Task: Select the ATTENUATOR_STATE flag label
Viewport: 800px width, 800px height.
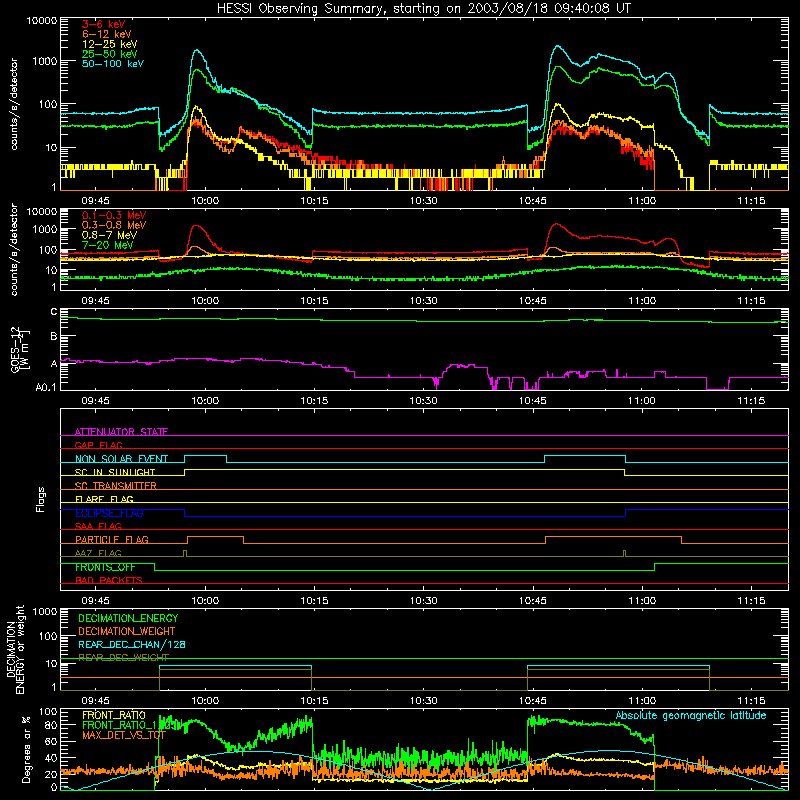Action: 121,432
